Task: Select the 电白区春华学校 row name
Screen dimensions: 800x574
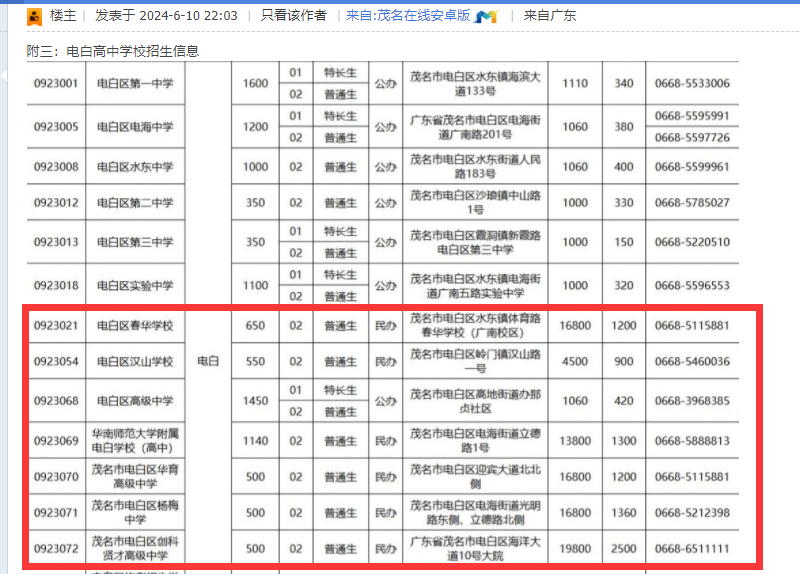Action: [135, 326]
